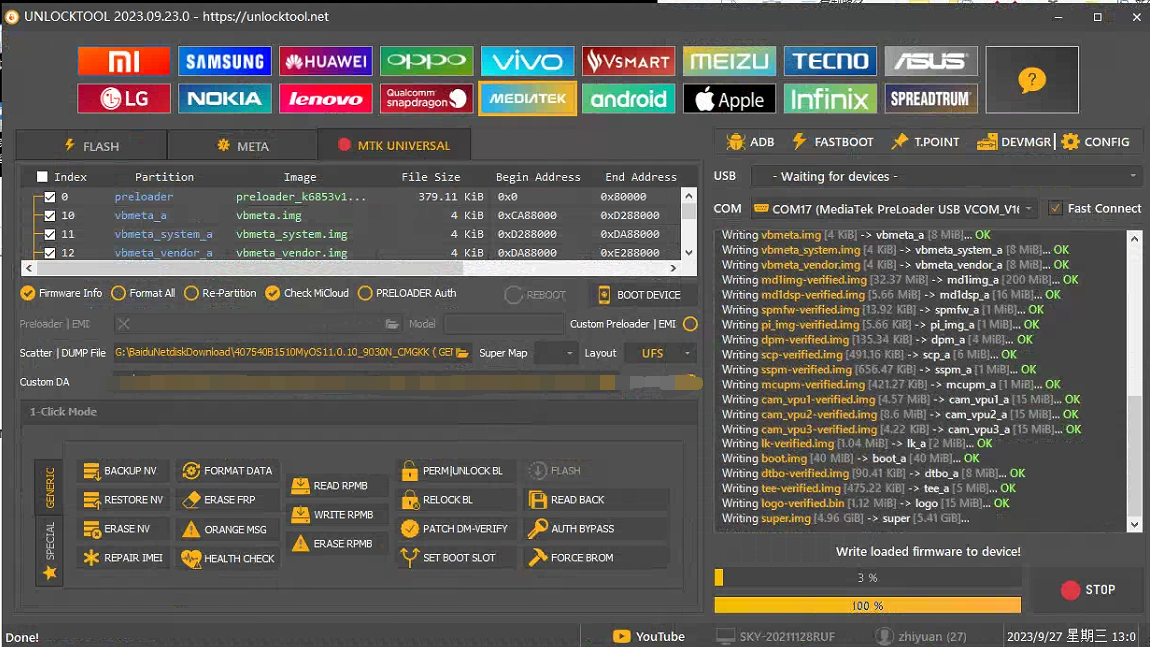This screenshot has height=647, width=1150.
Task: Open the USB device dropdown
Action: tap(947, 176)
